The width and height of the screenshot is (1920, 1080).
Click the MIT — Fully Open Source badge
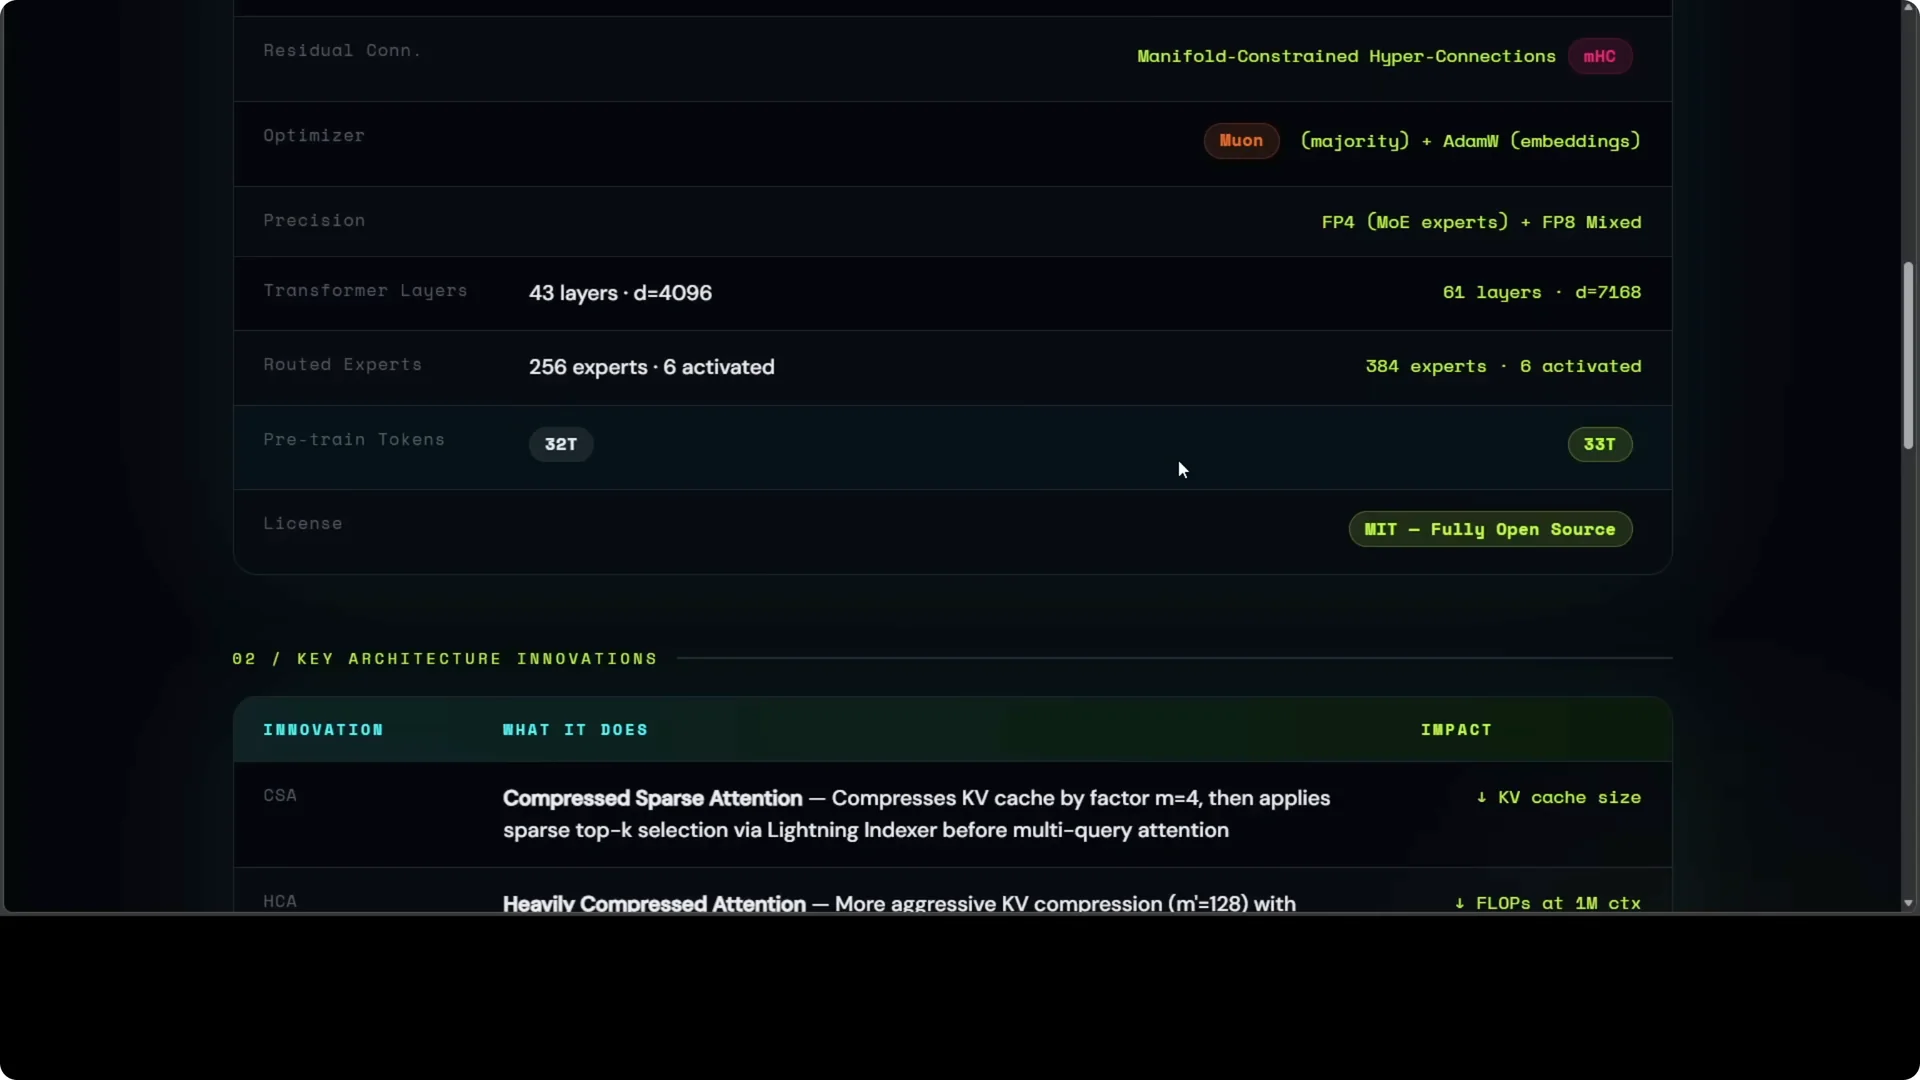1490,529
